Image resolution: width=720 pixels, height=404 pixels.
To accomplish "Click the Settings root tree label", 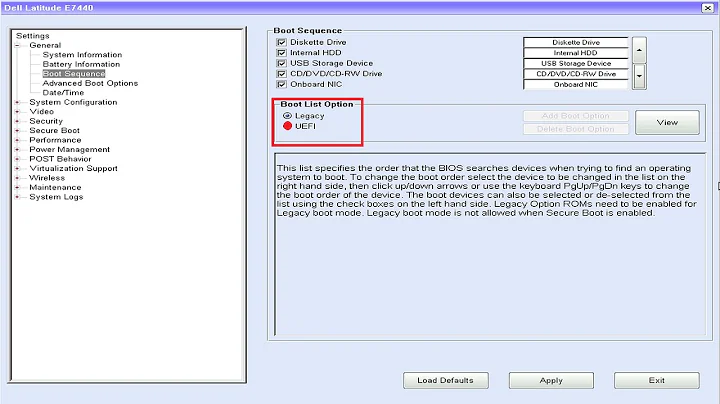I will tap(33, 36).
